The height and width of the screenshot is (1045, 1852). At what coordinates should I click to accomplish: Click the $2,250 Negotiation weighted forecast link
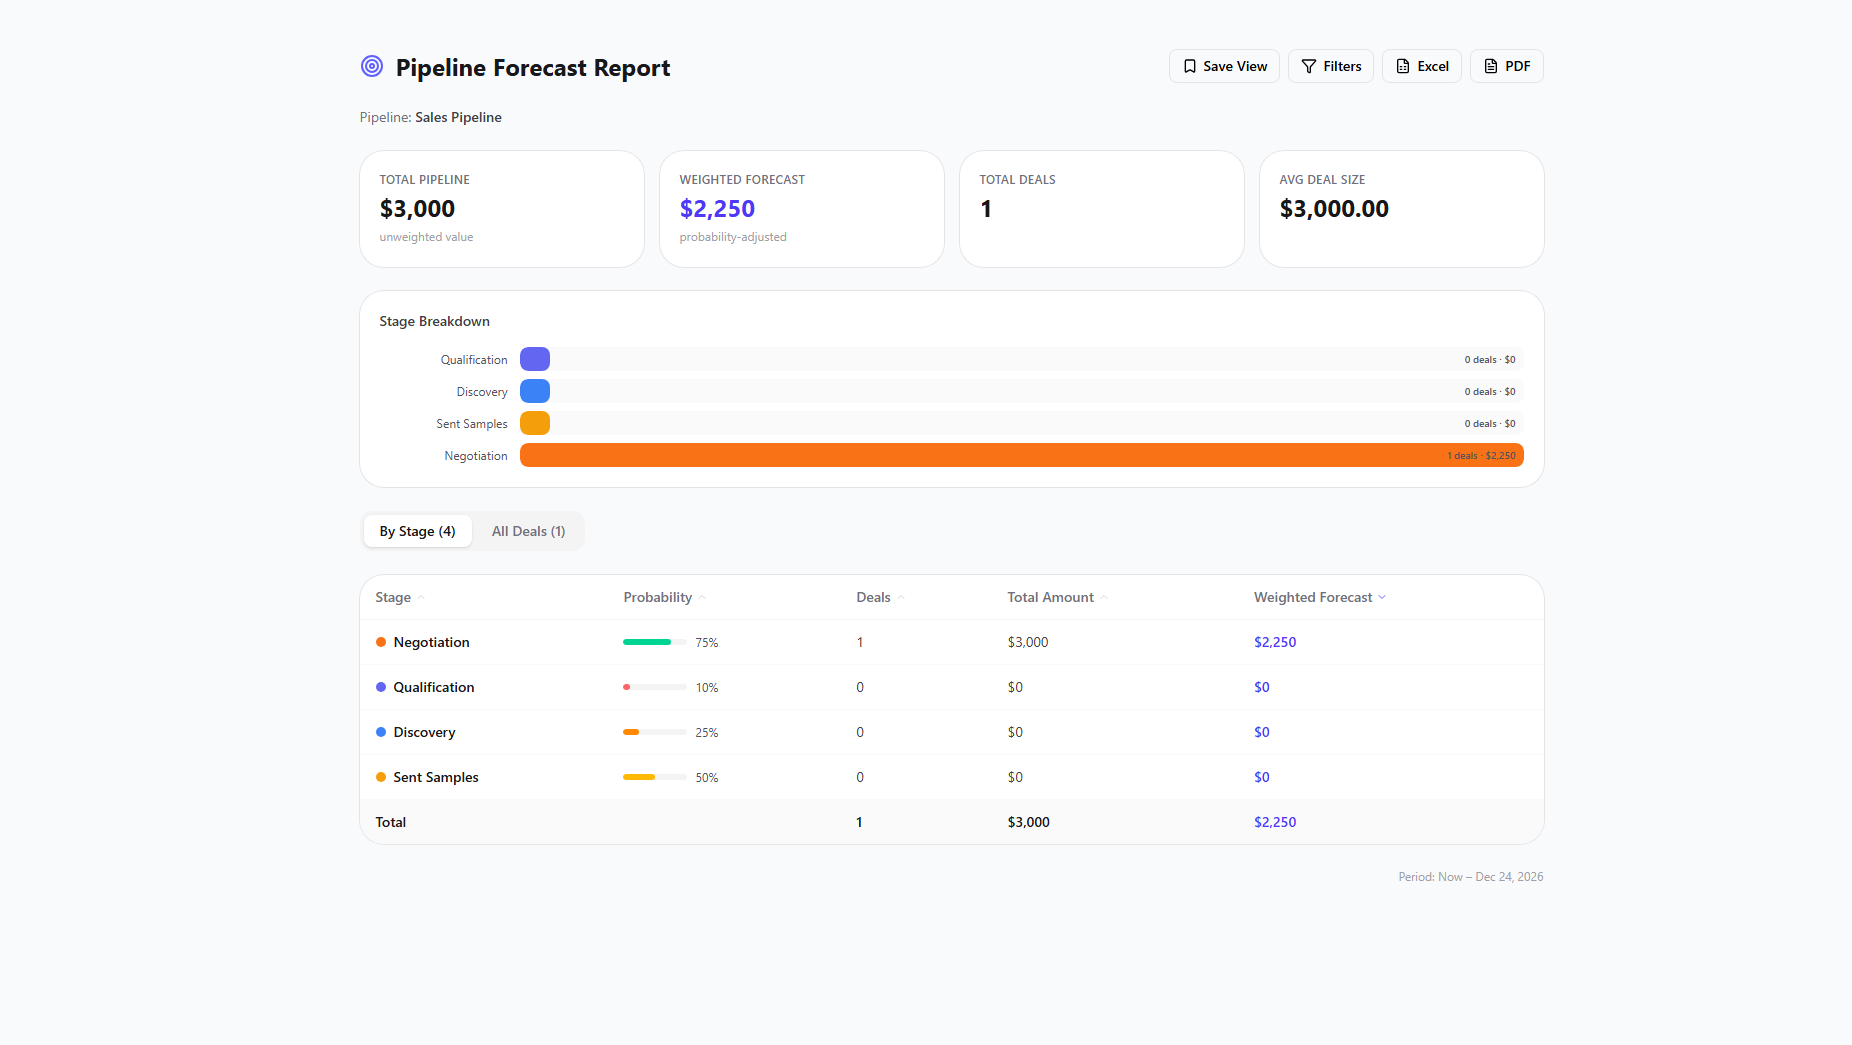[x=1275, y=642]
